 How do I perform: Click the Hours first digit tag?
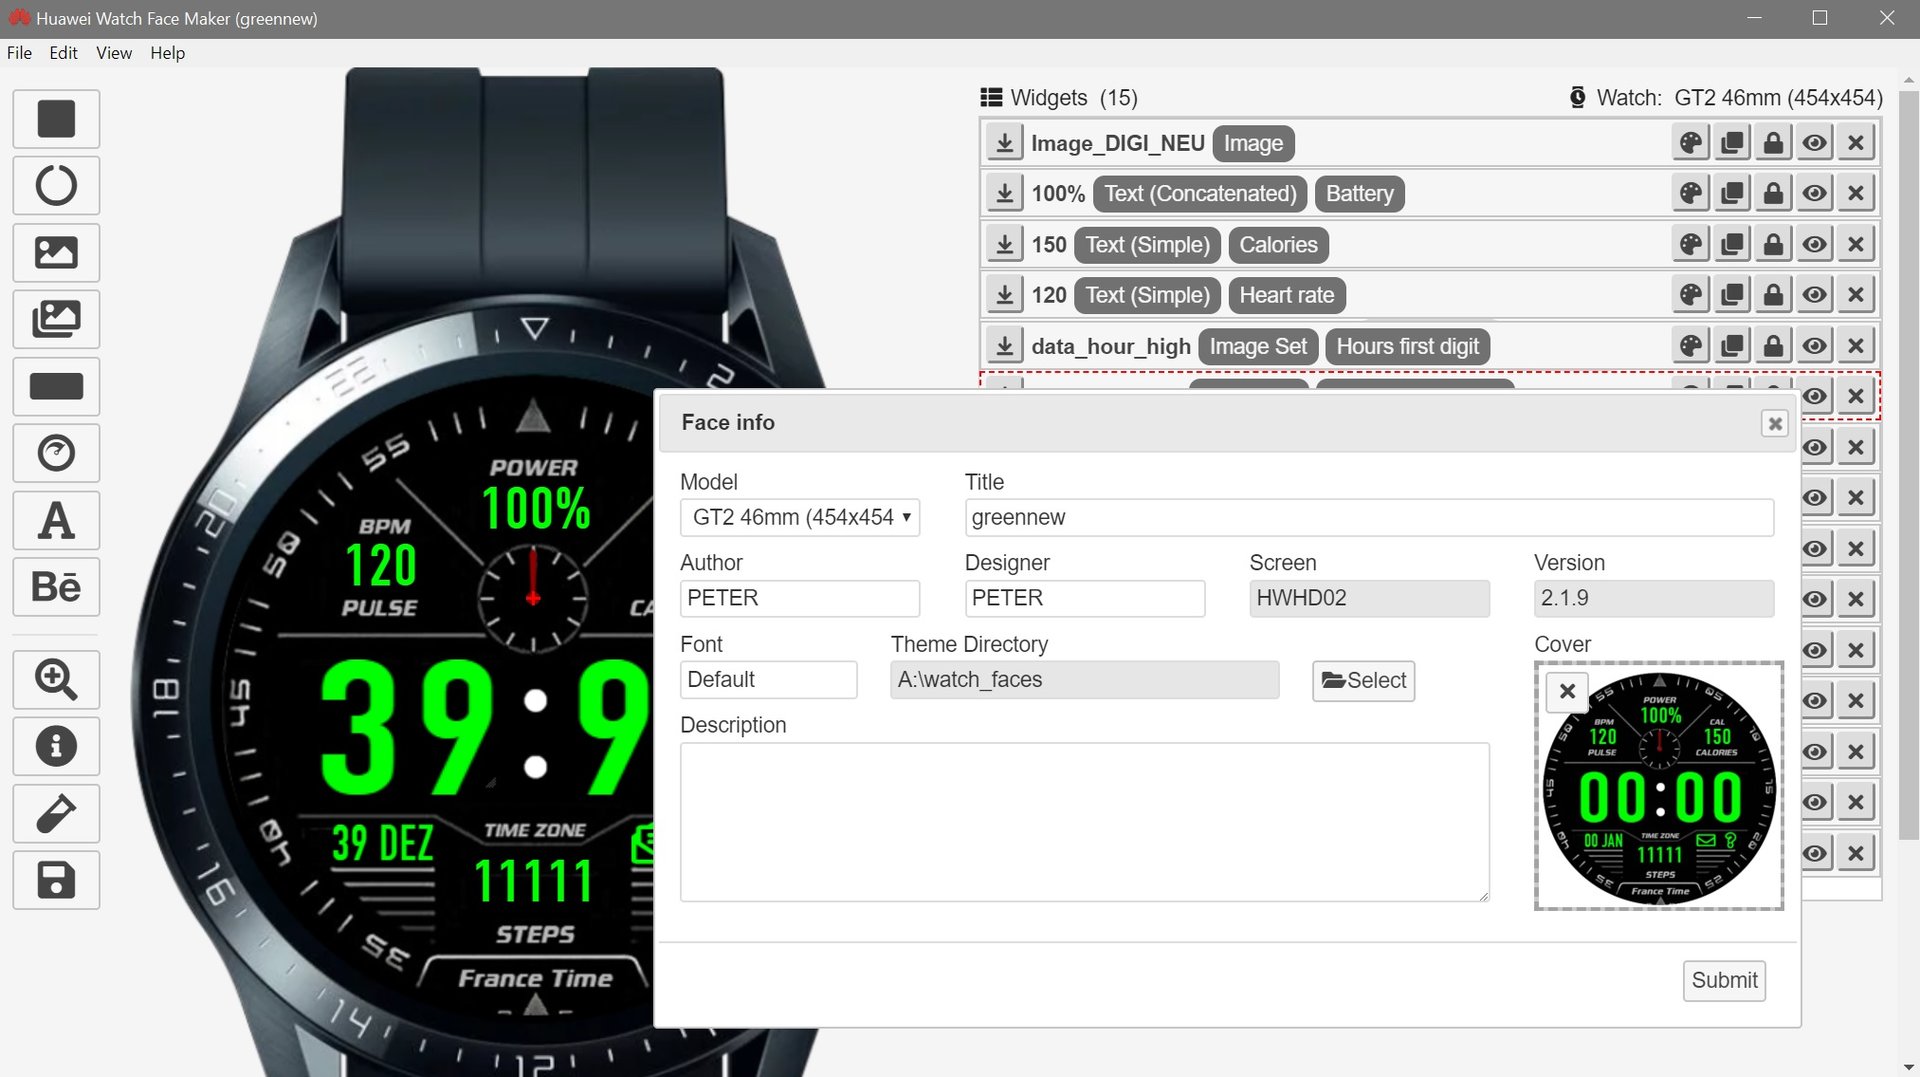pyautogui.click(x=1408, y=346)
